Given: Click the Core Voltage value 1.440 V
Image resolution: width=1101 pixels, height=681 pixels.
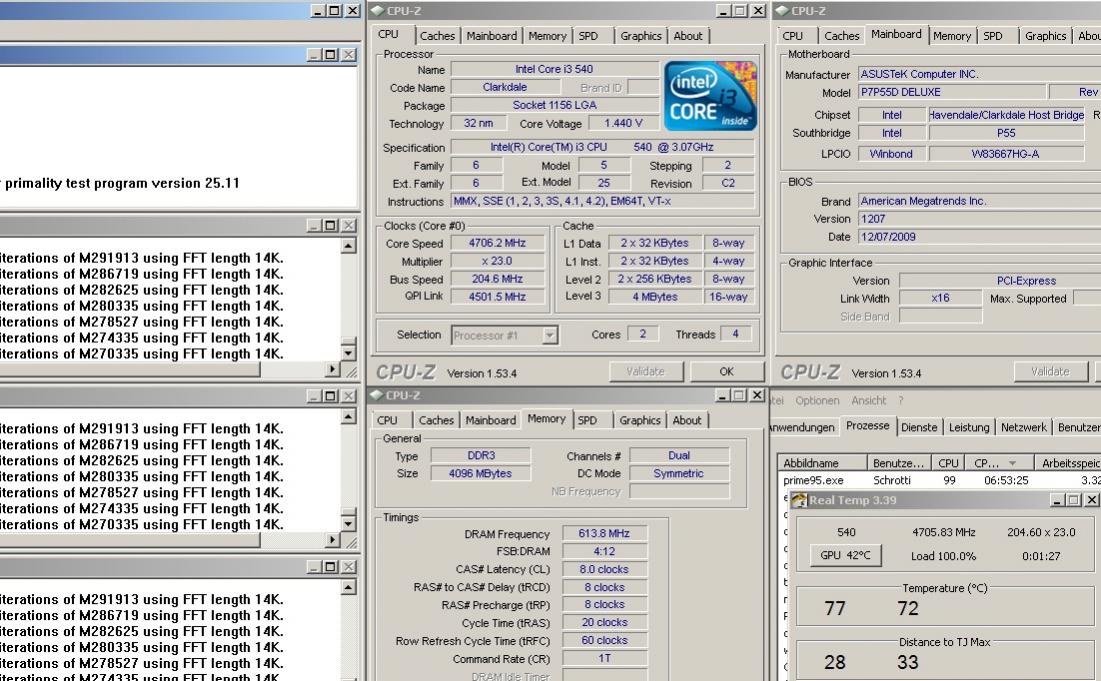Looking at the screenshot, I should pyautogui.click(x=623, y=124).
